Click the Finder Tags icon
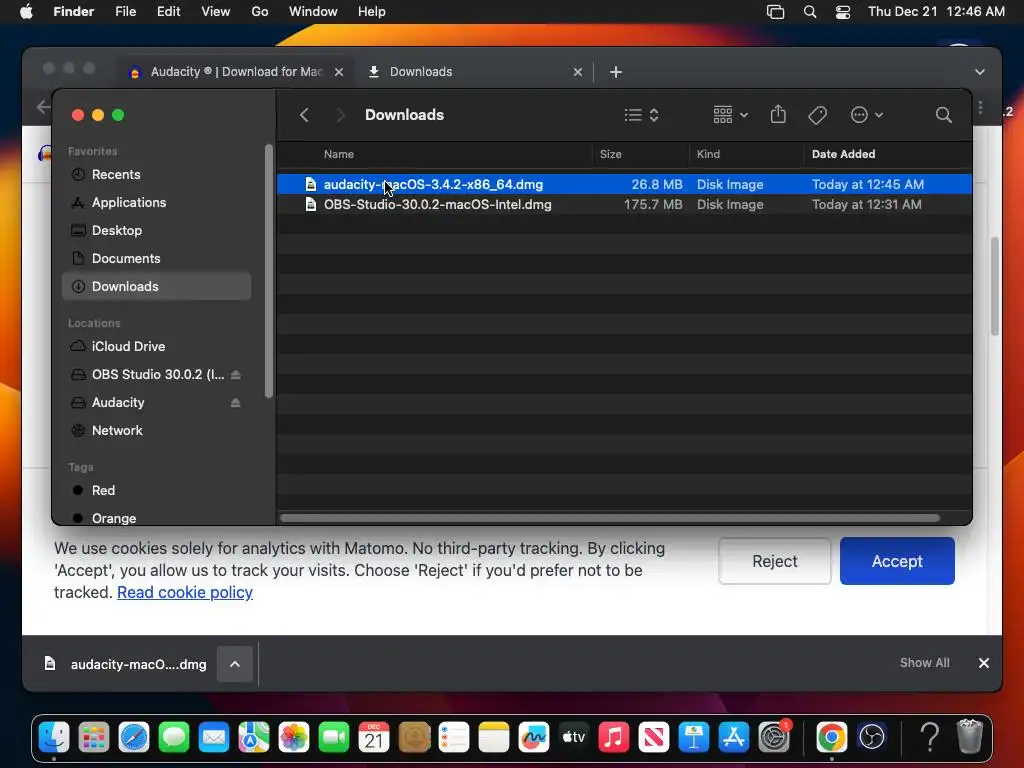This screenshot has height=768, width=1024. click(818, 115)
